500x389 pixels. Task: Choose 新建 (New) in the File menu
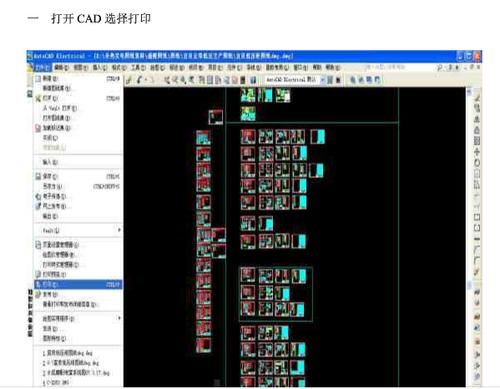pos(78,79)
